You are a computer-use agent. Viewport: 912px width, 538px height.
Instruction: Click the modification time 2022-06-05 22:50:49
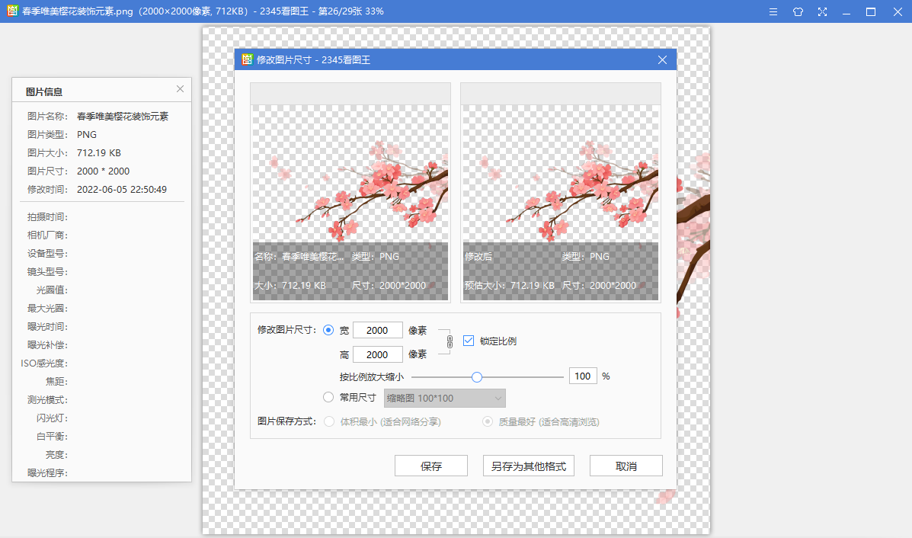coord(122,190)
